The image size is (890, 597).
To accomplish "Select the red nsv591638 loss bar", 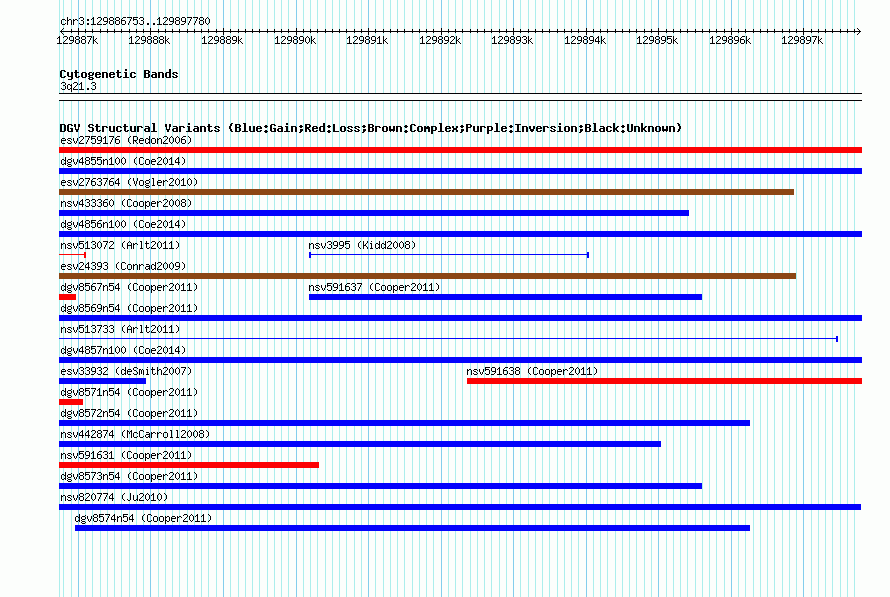I will point(665,381).
